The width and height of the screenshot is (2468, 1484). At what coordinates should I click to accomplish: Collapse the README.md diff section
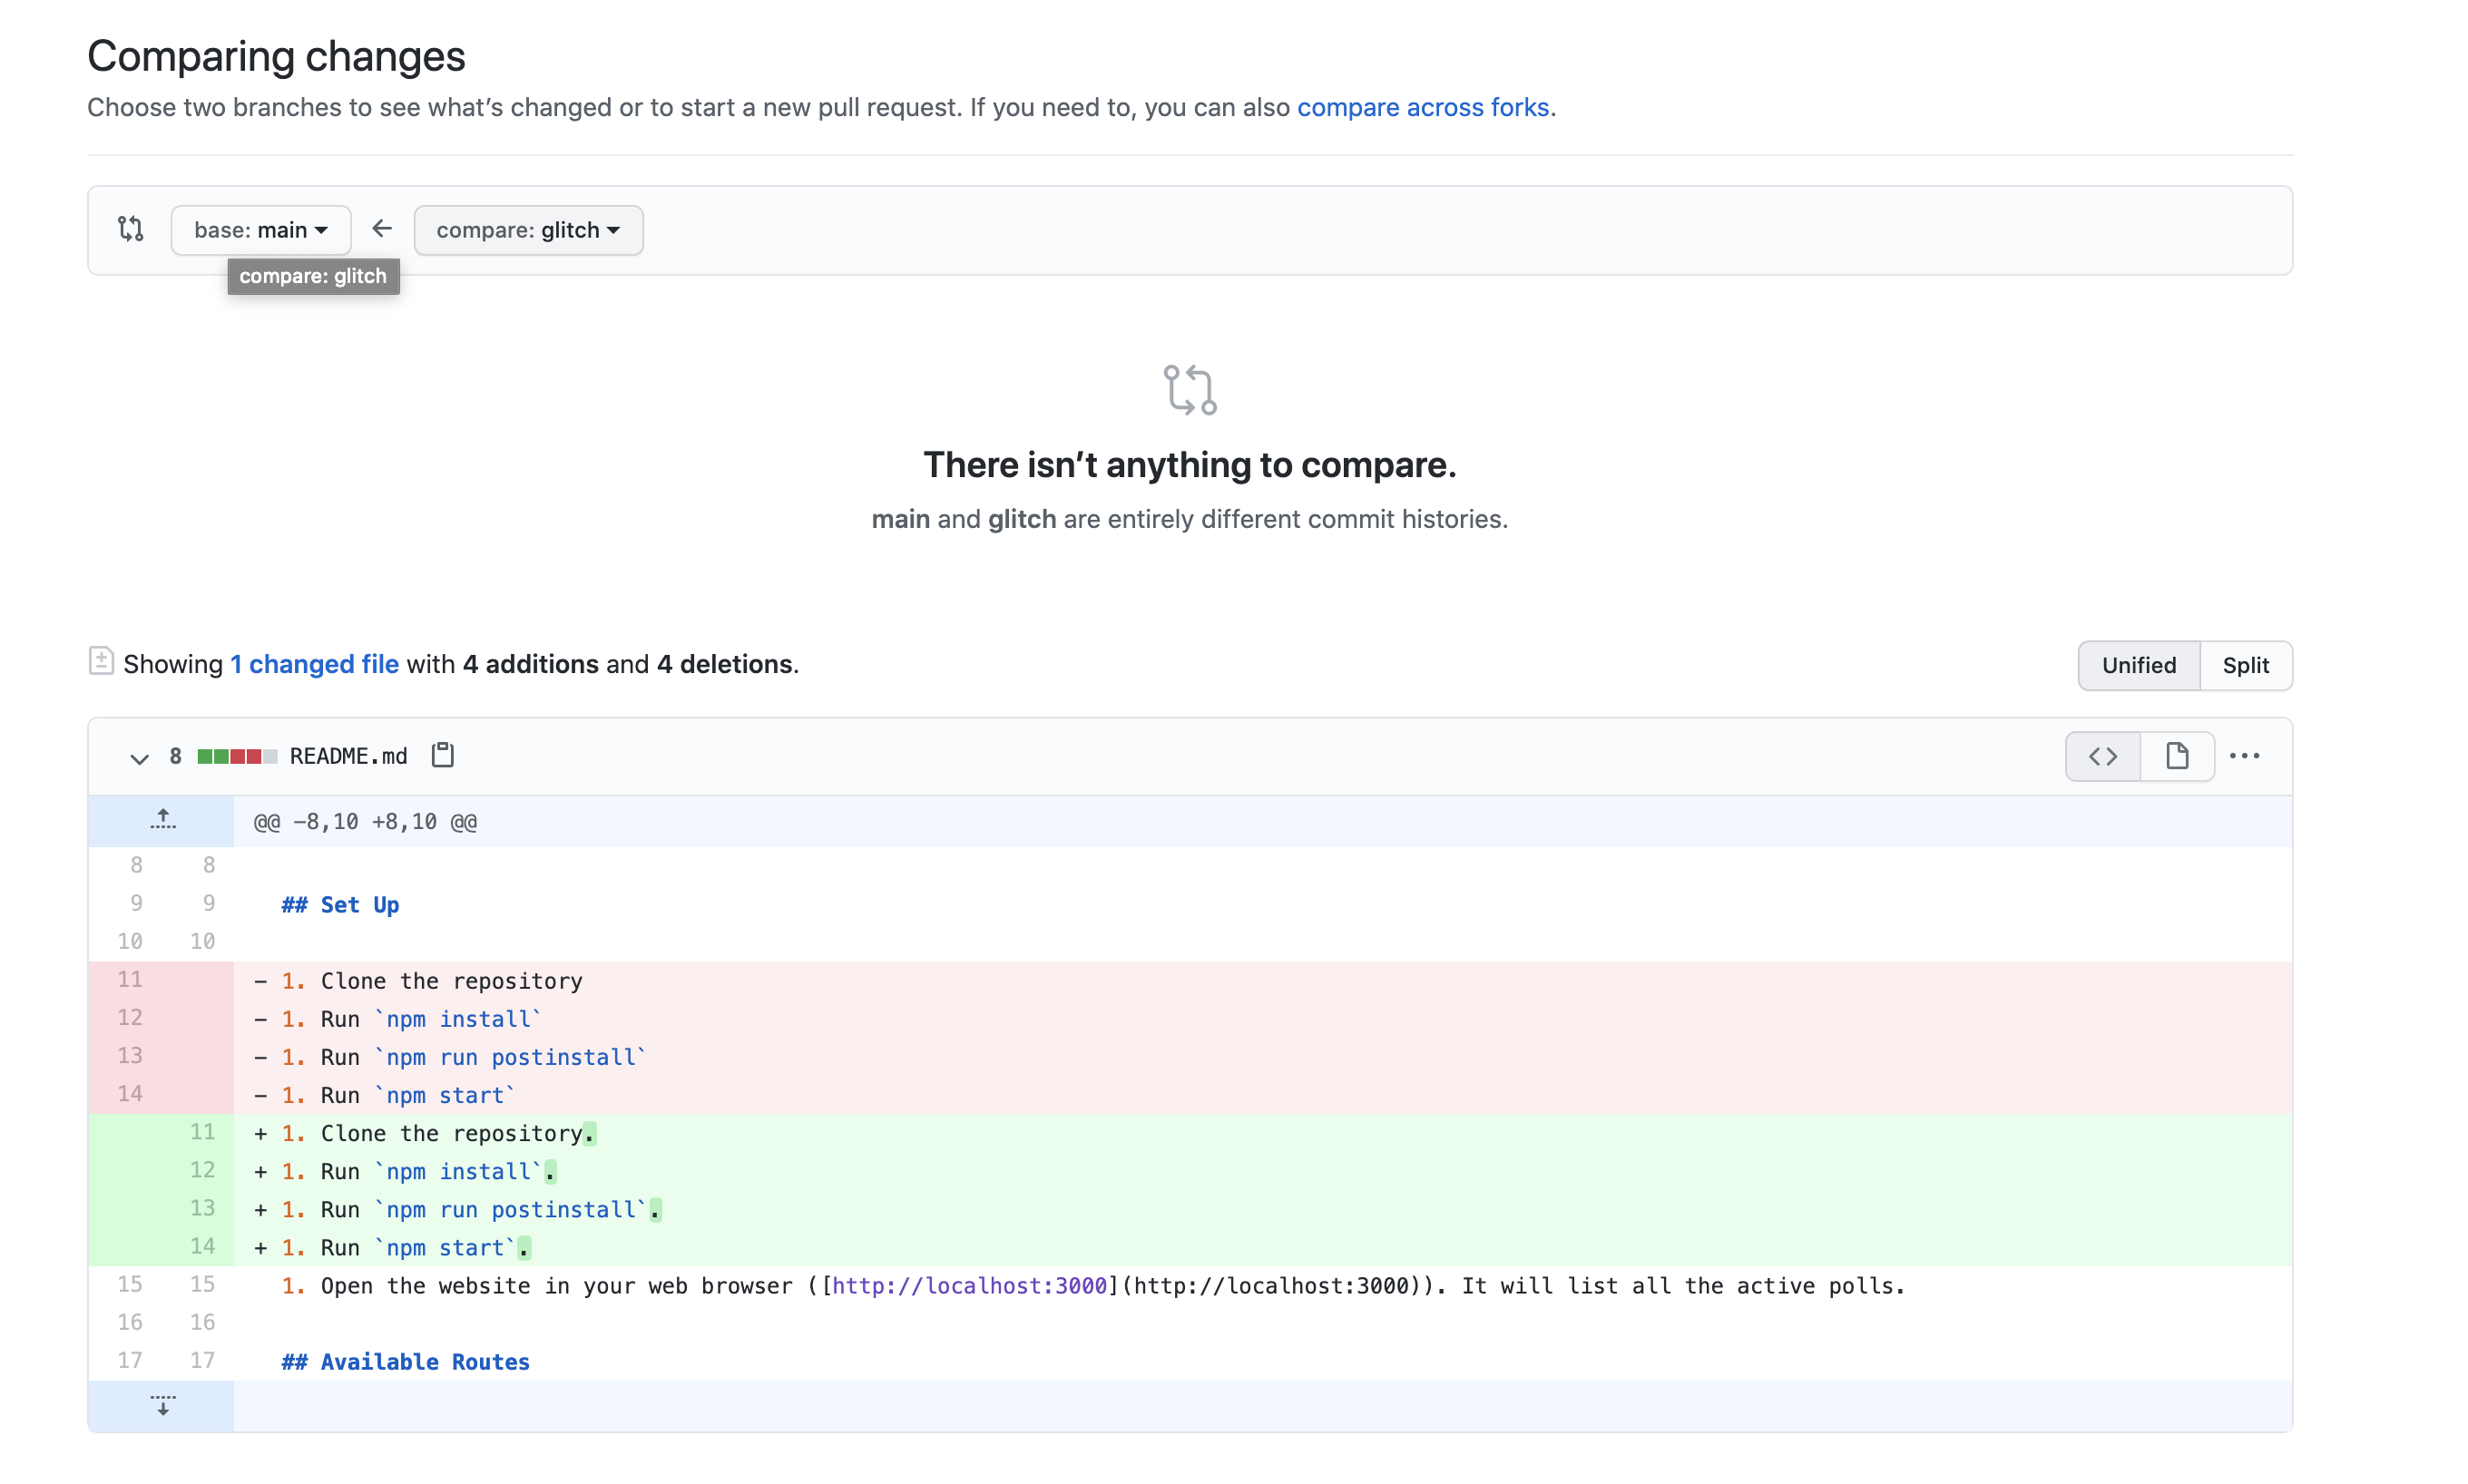tap(139, 758)
